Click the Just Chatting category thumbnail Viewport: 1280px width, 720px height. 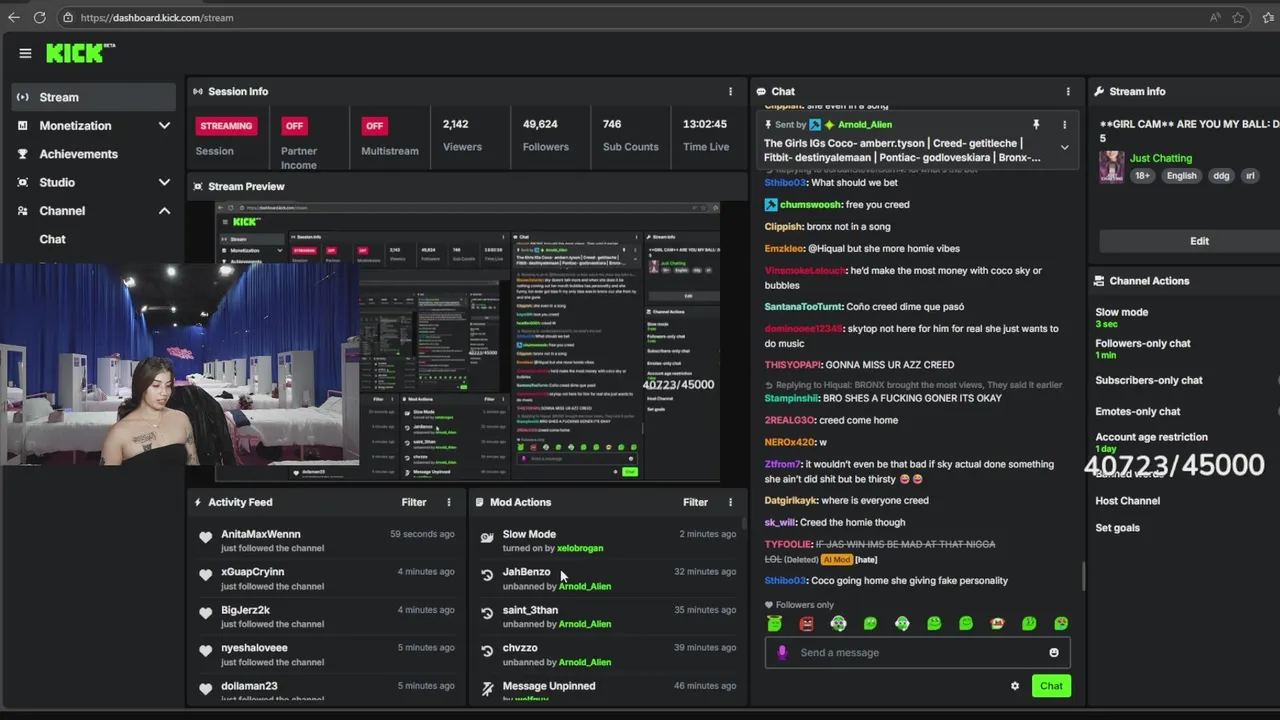click(1112, 167)
